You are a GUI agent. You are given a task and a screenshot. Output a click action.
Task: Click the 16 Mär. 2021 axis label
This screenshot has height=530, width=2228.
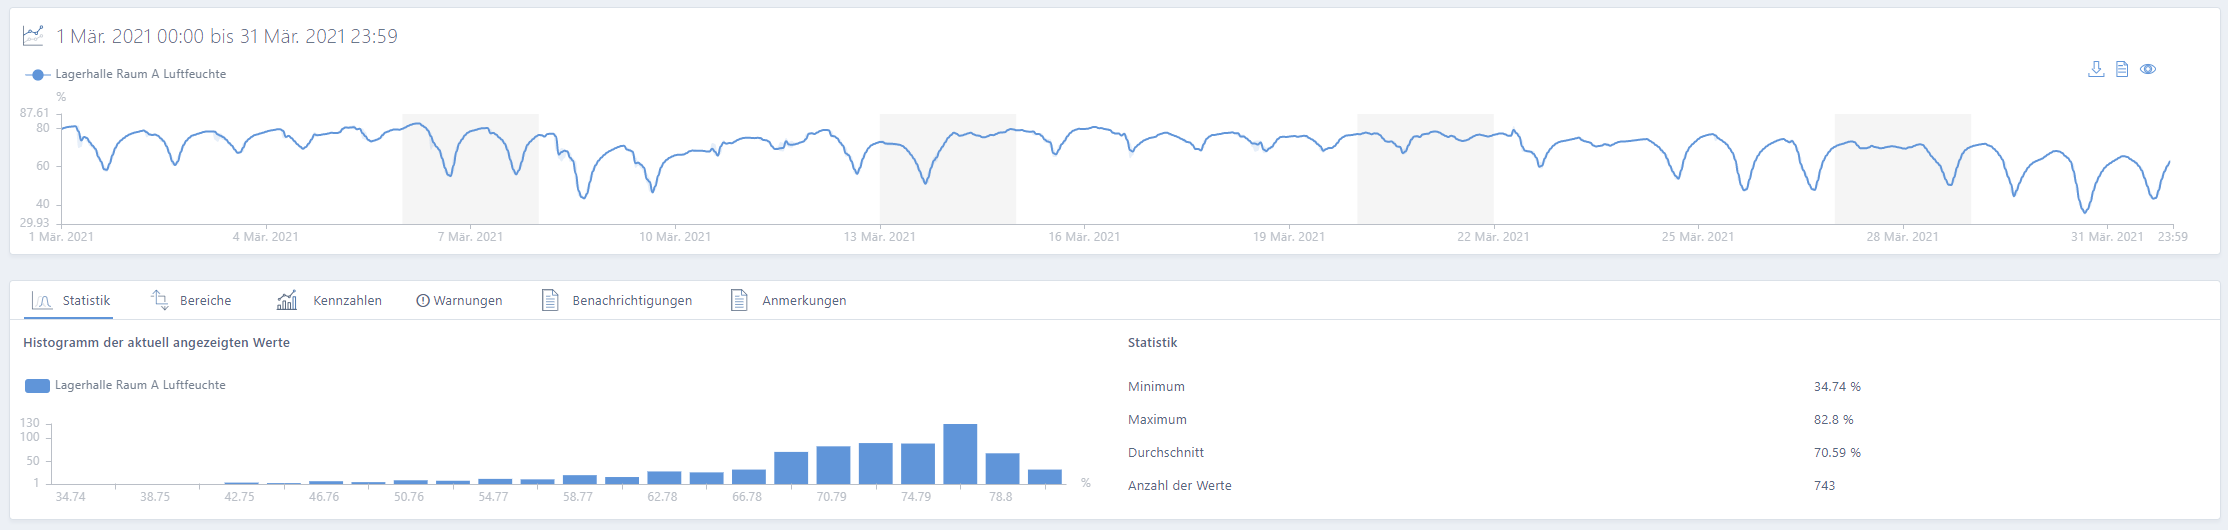click(1084, 237)
